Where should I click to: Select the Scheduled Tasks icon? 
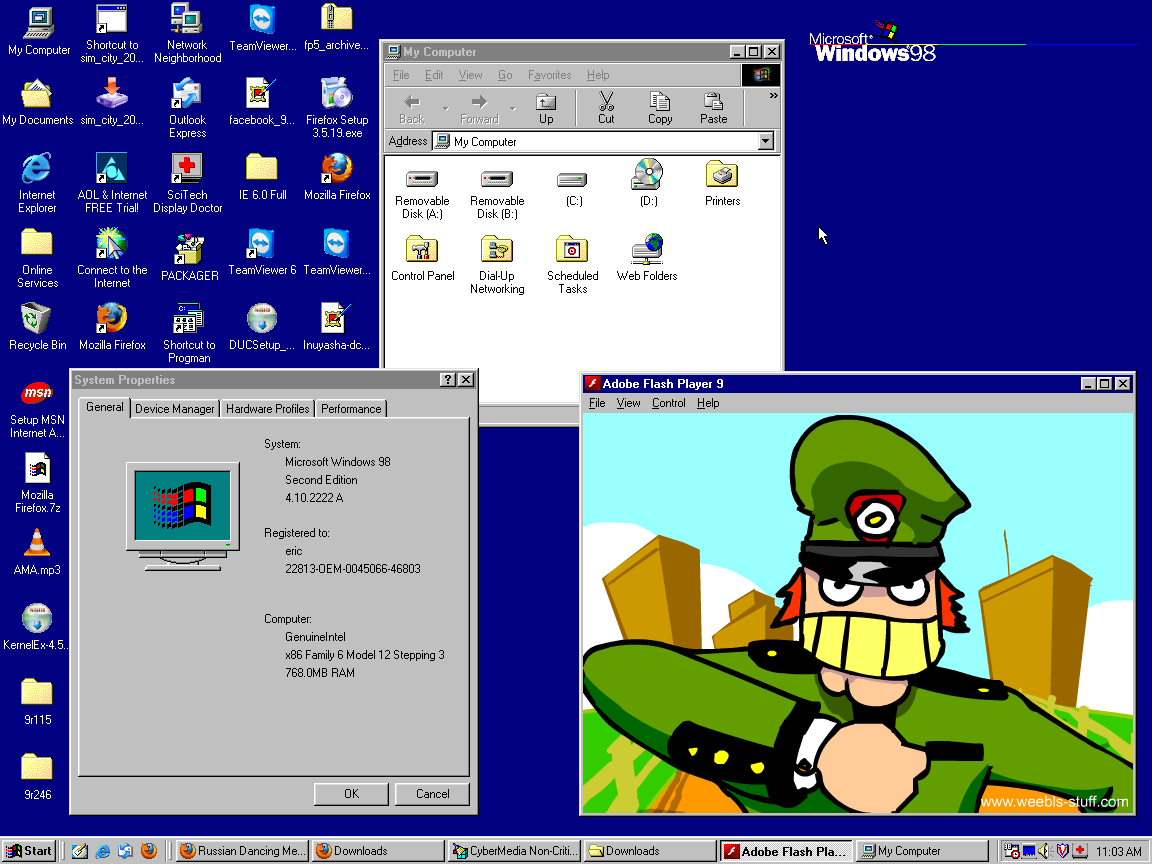point(572,264)
